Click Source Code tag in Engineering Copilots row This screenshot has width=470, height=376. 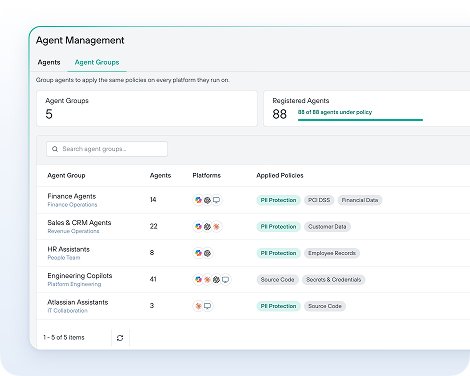tap(277, 280)
